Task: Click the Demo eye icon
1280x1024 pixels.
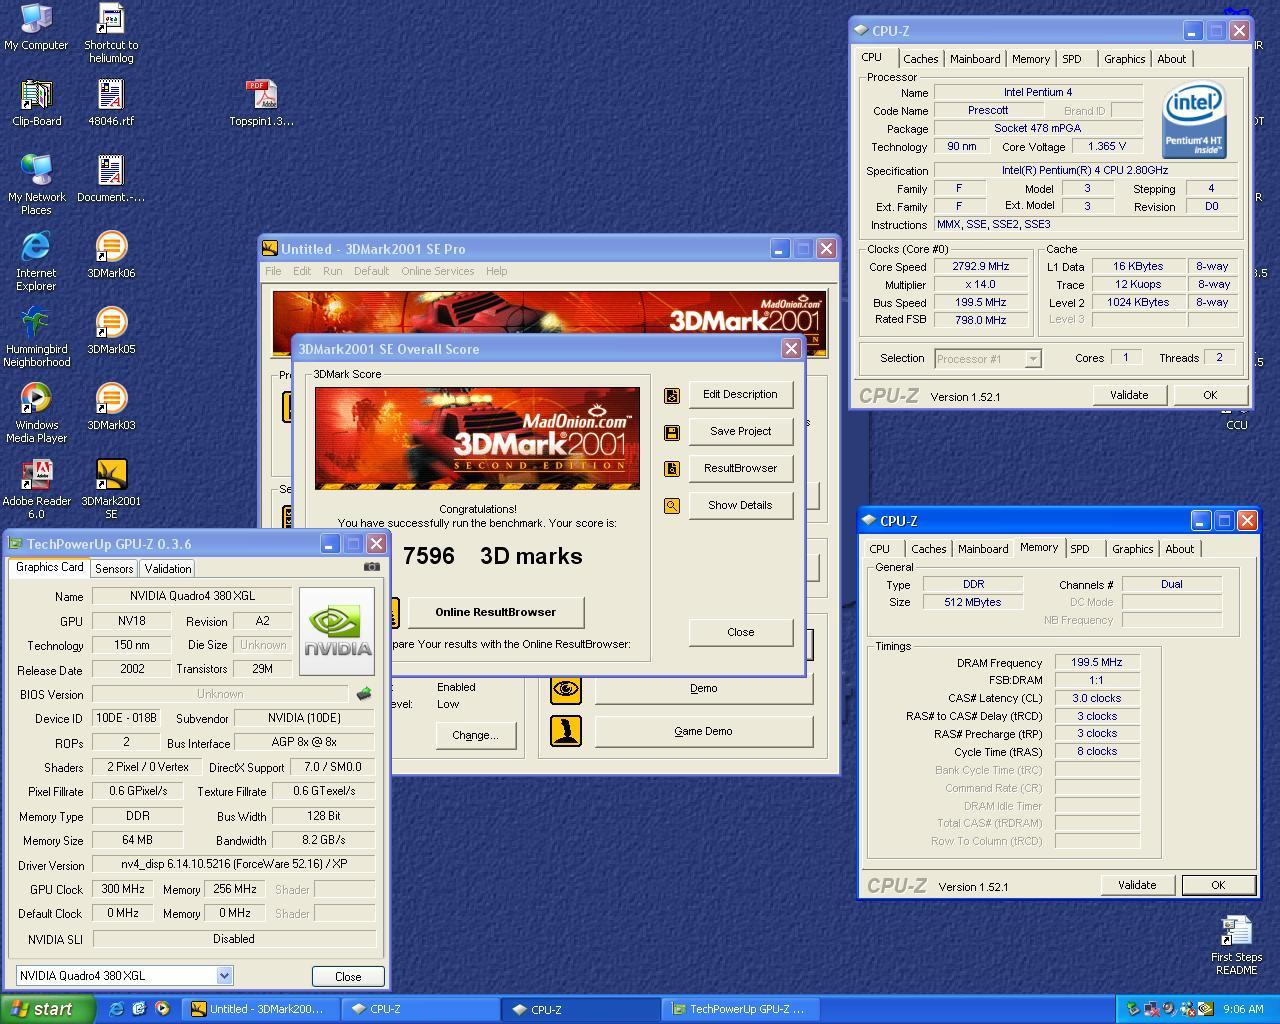Action: click(566, 688)
